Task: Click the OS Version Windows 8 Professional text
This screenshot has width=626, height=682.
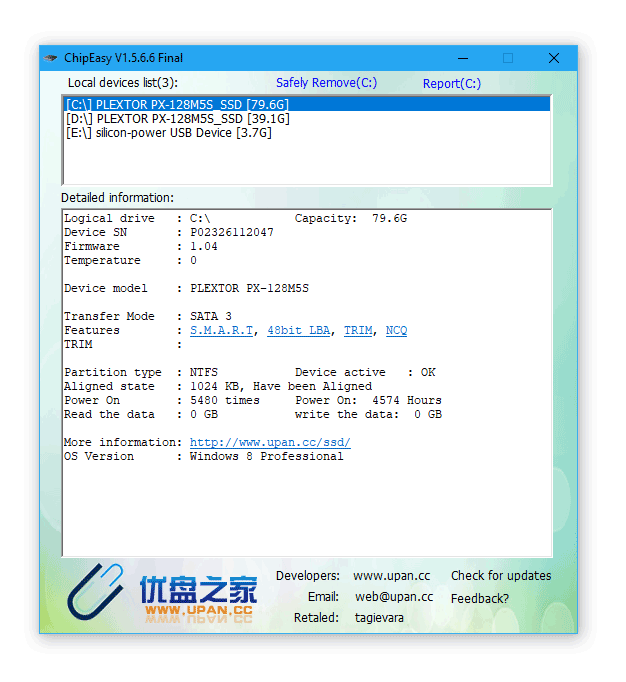Action: tap(266, 456)
